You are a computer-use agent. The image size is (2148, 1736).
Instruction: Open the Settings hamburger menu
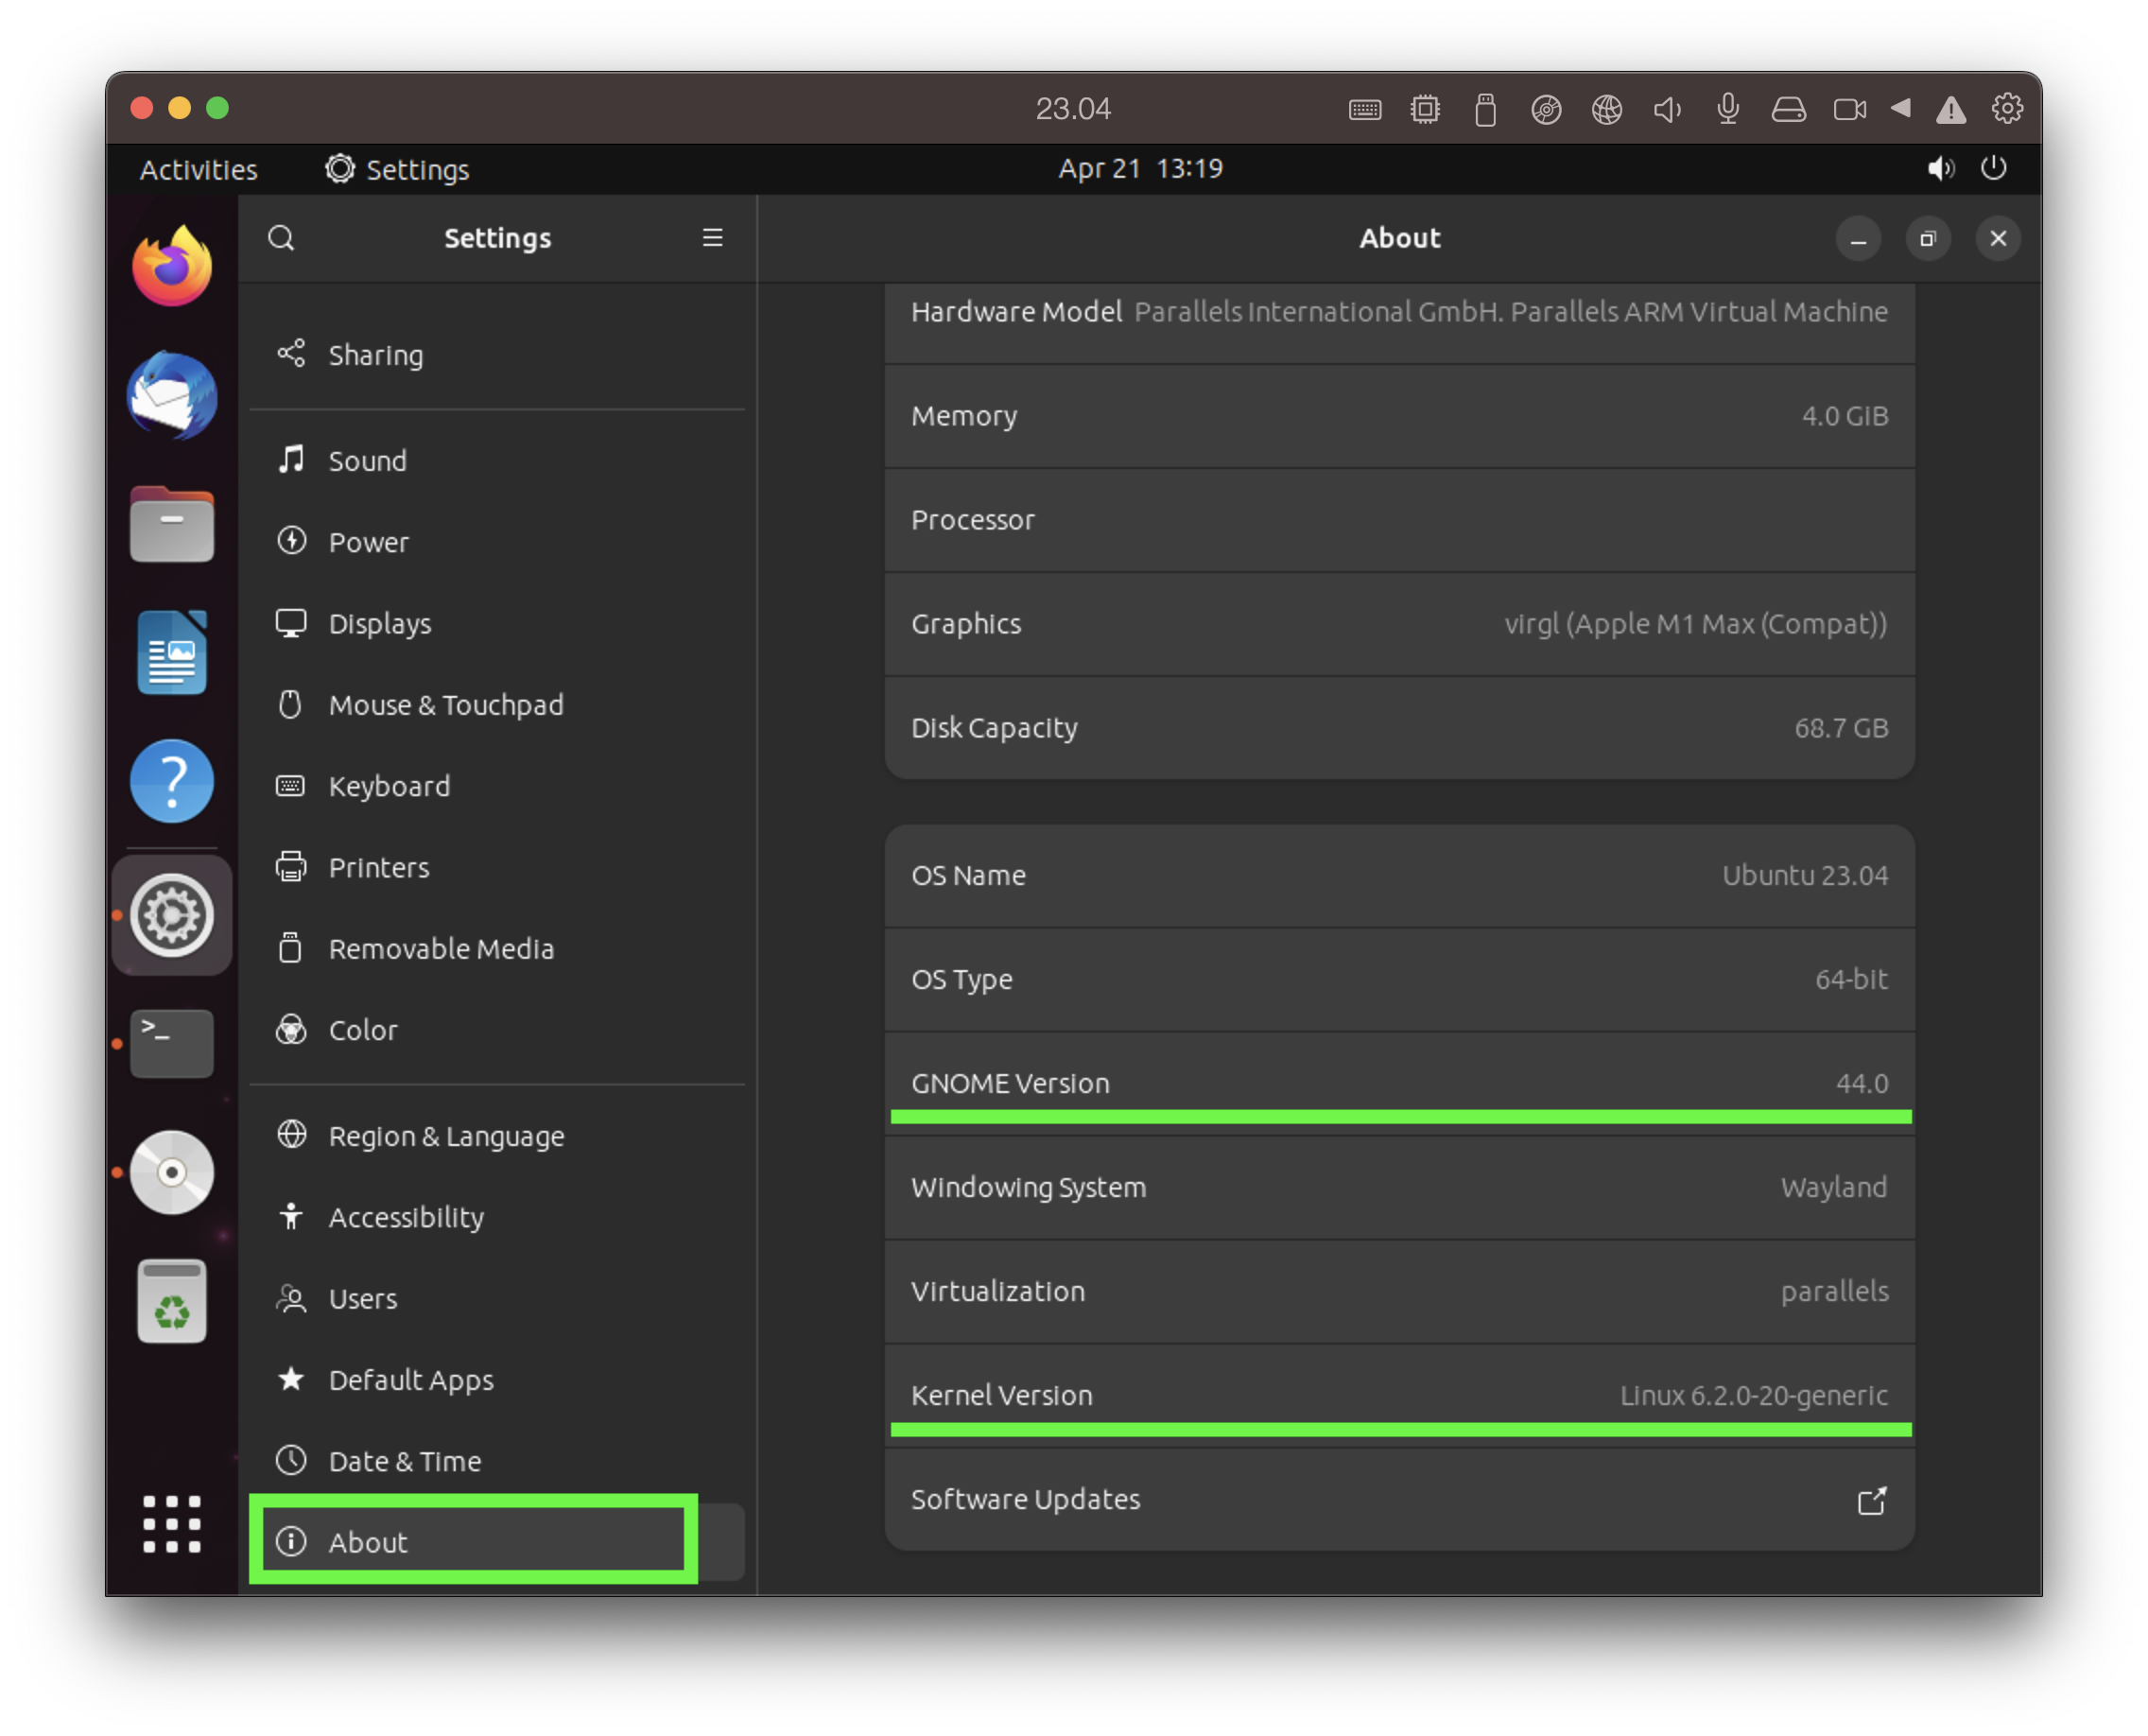[x=712, y=238]
